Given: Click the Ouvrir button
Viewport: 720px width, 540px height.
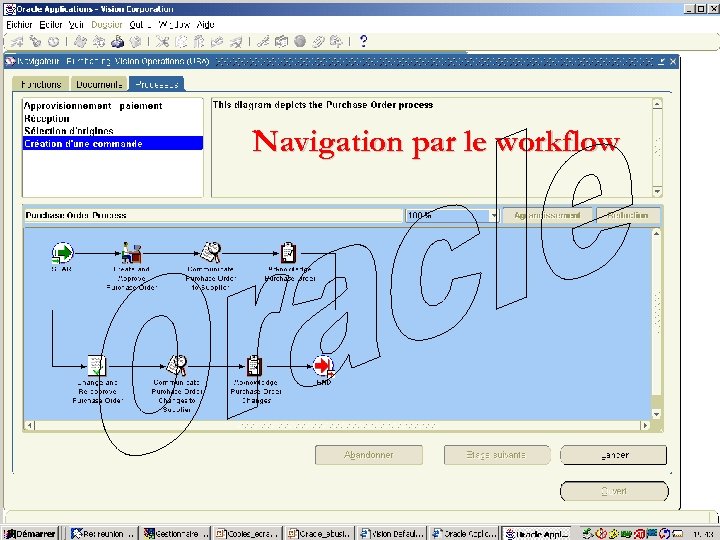Looking at the screenshot, I should [614, 491].
